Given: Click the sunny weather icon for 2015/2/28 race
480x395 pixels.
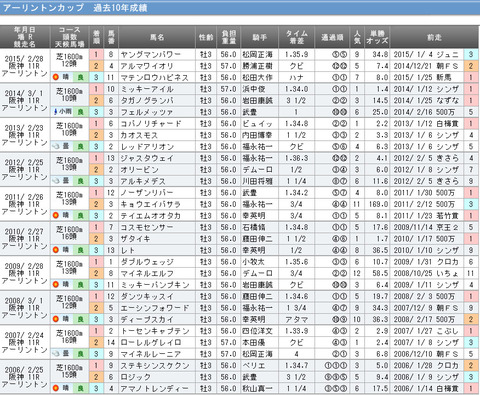Looking at the screenshot, I should (x=56, y=77).
